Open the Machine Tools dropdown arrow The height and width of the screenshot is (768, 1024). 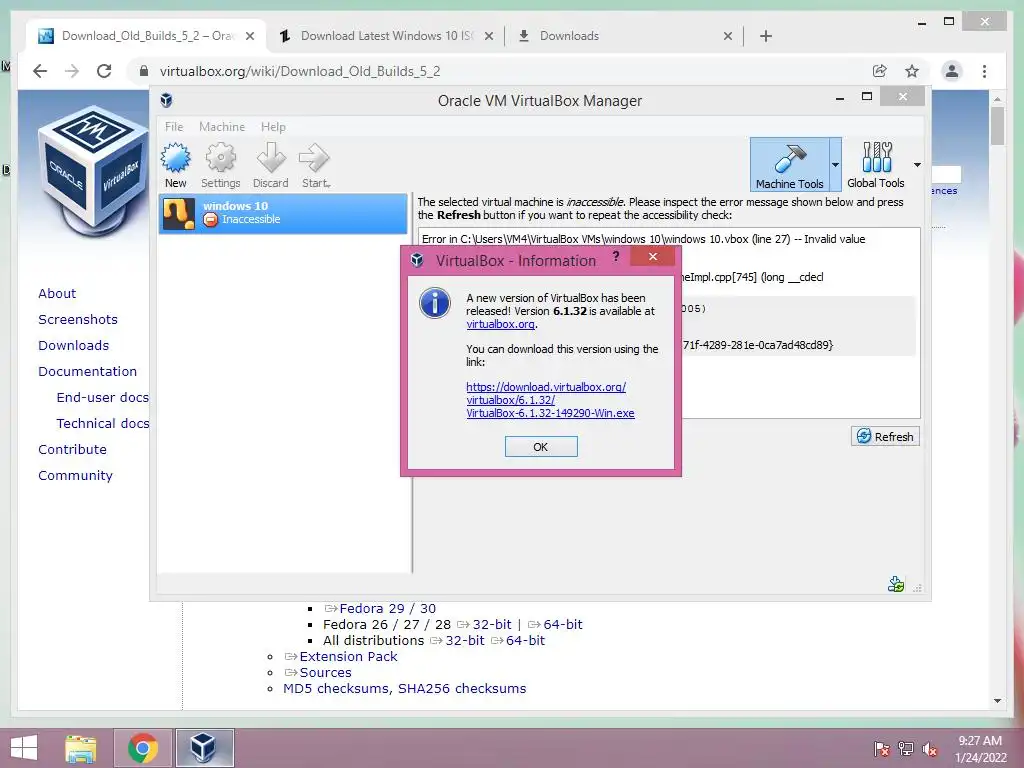coord(835,165)
